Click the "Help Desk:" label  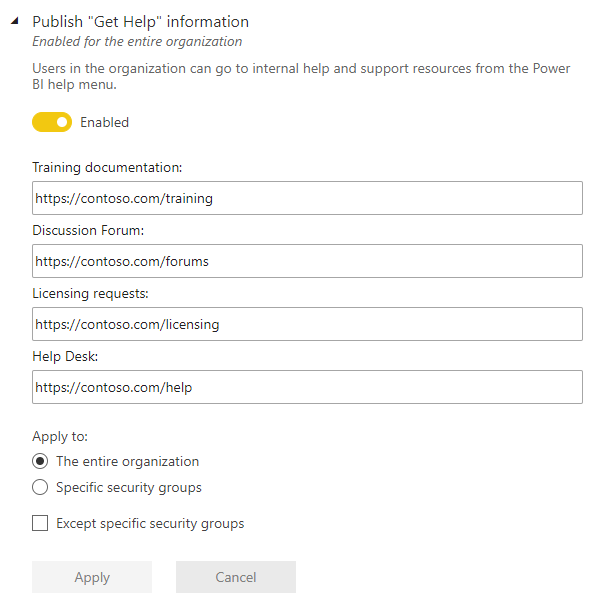[65, 356]
